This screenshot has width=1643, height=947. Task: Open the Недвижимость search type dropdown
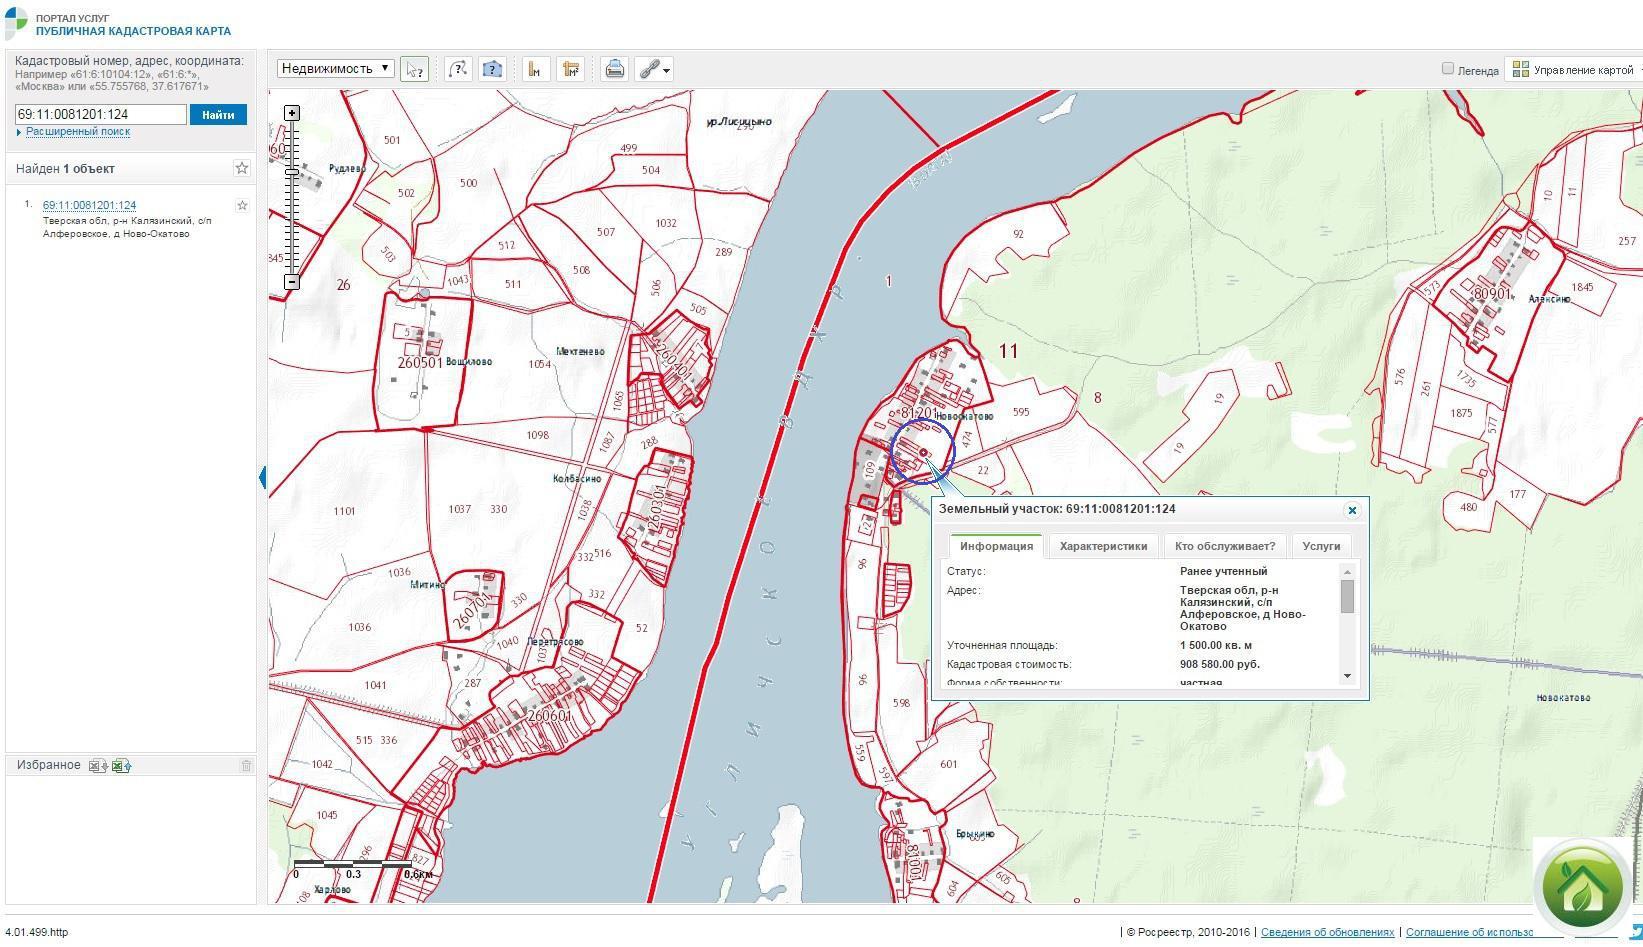point(336,68)
